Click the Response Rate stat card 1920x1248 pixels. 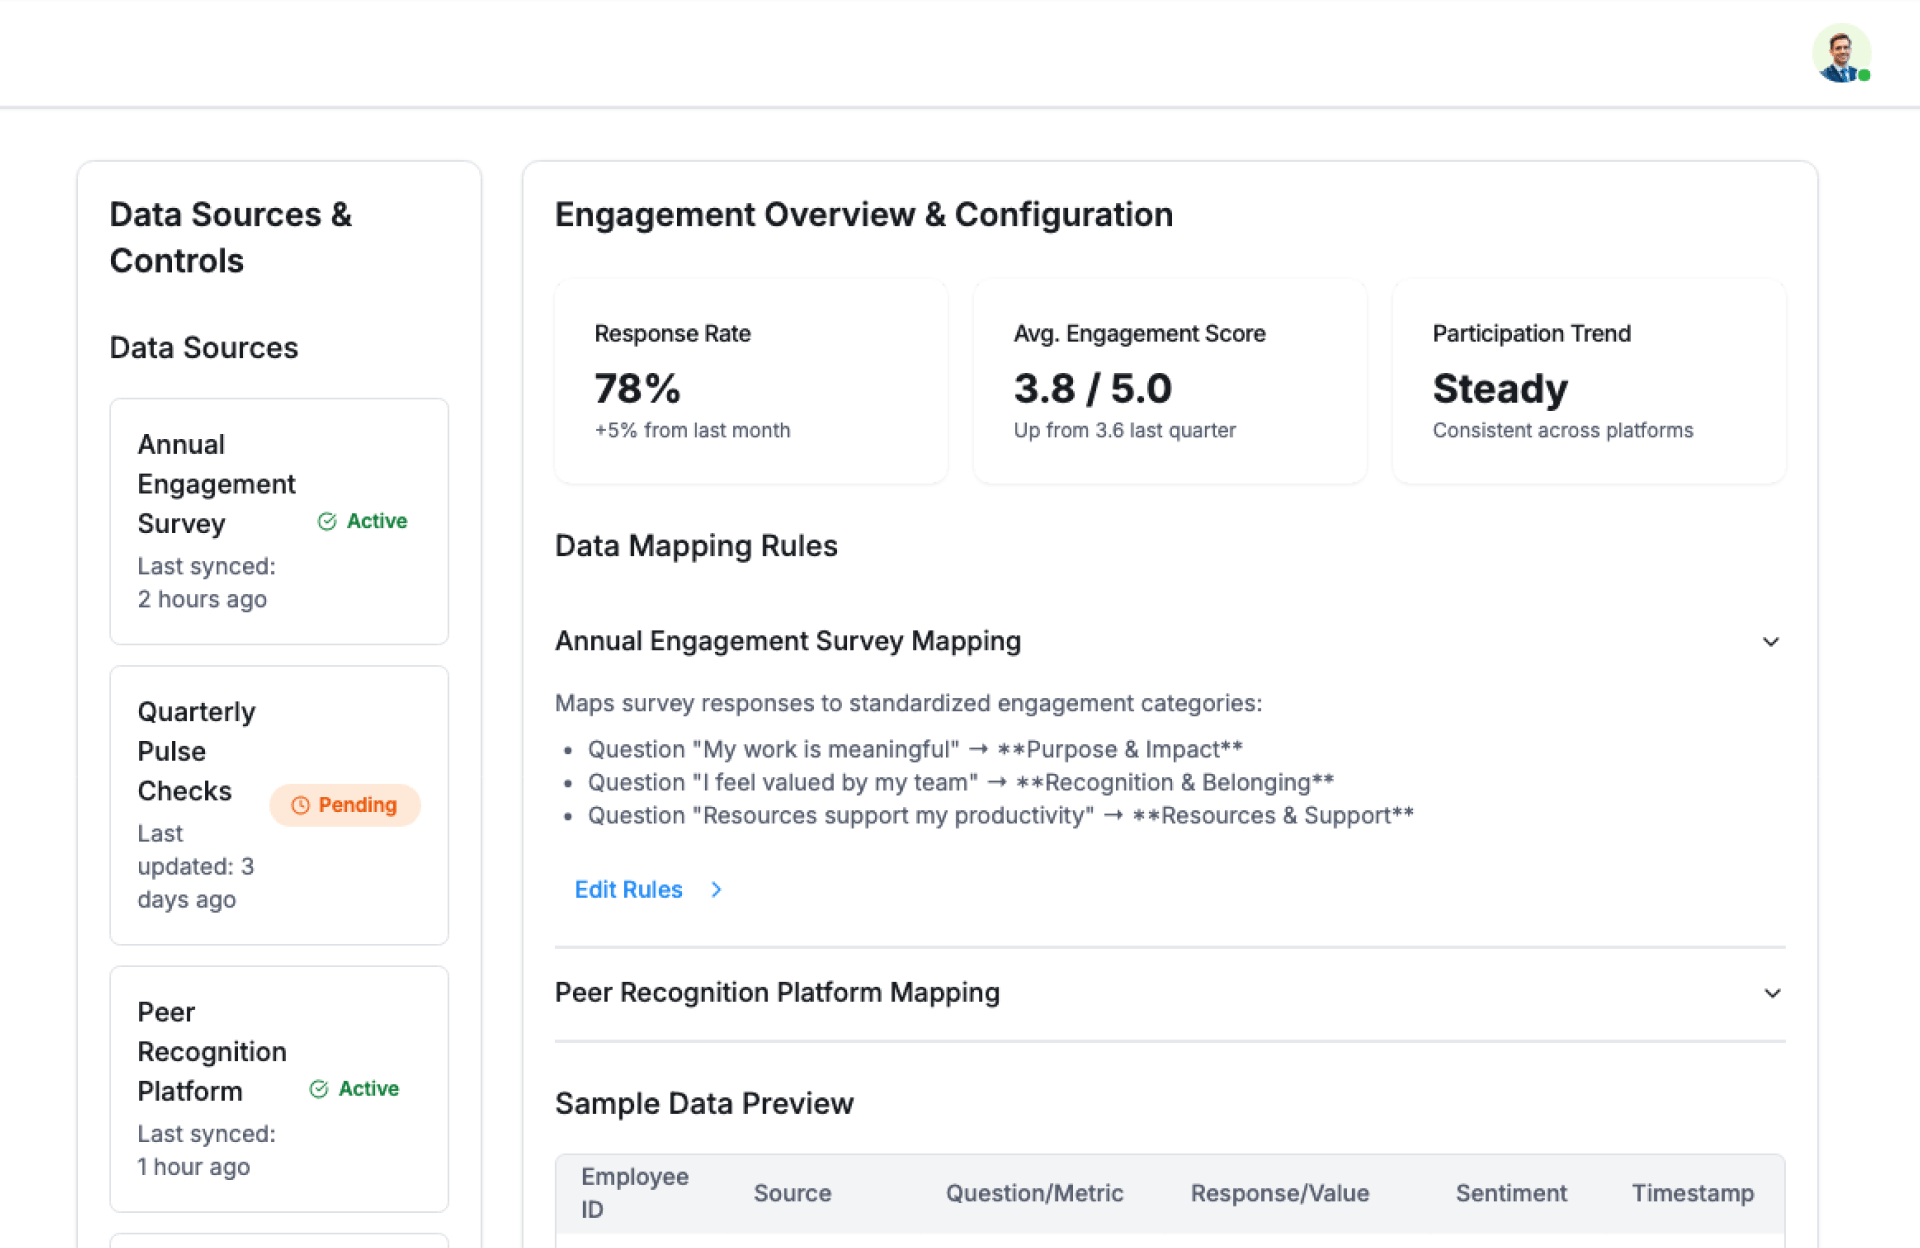(750, 381)
